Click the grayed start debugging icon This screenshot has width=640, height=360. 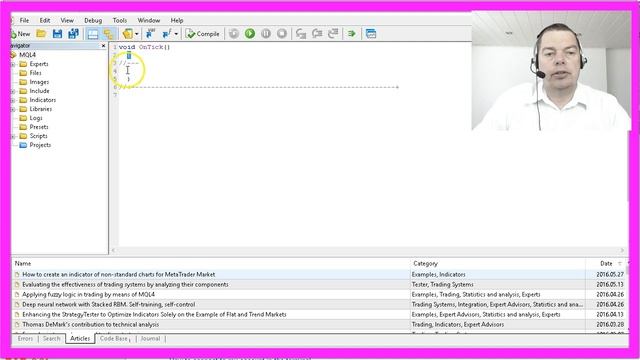coord(234,34)
